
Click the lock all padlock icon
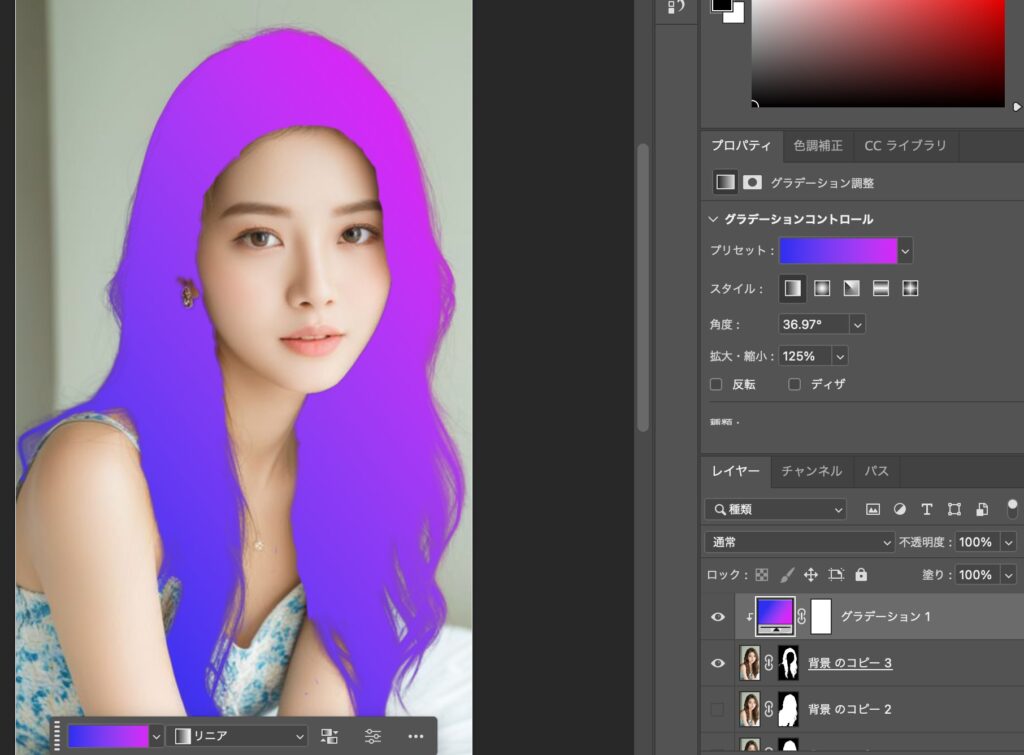tap(861, 575)
